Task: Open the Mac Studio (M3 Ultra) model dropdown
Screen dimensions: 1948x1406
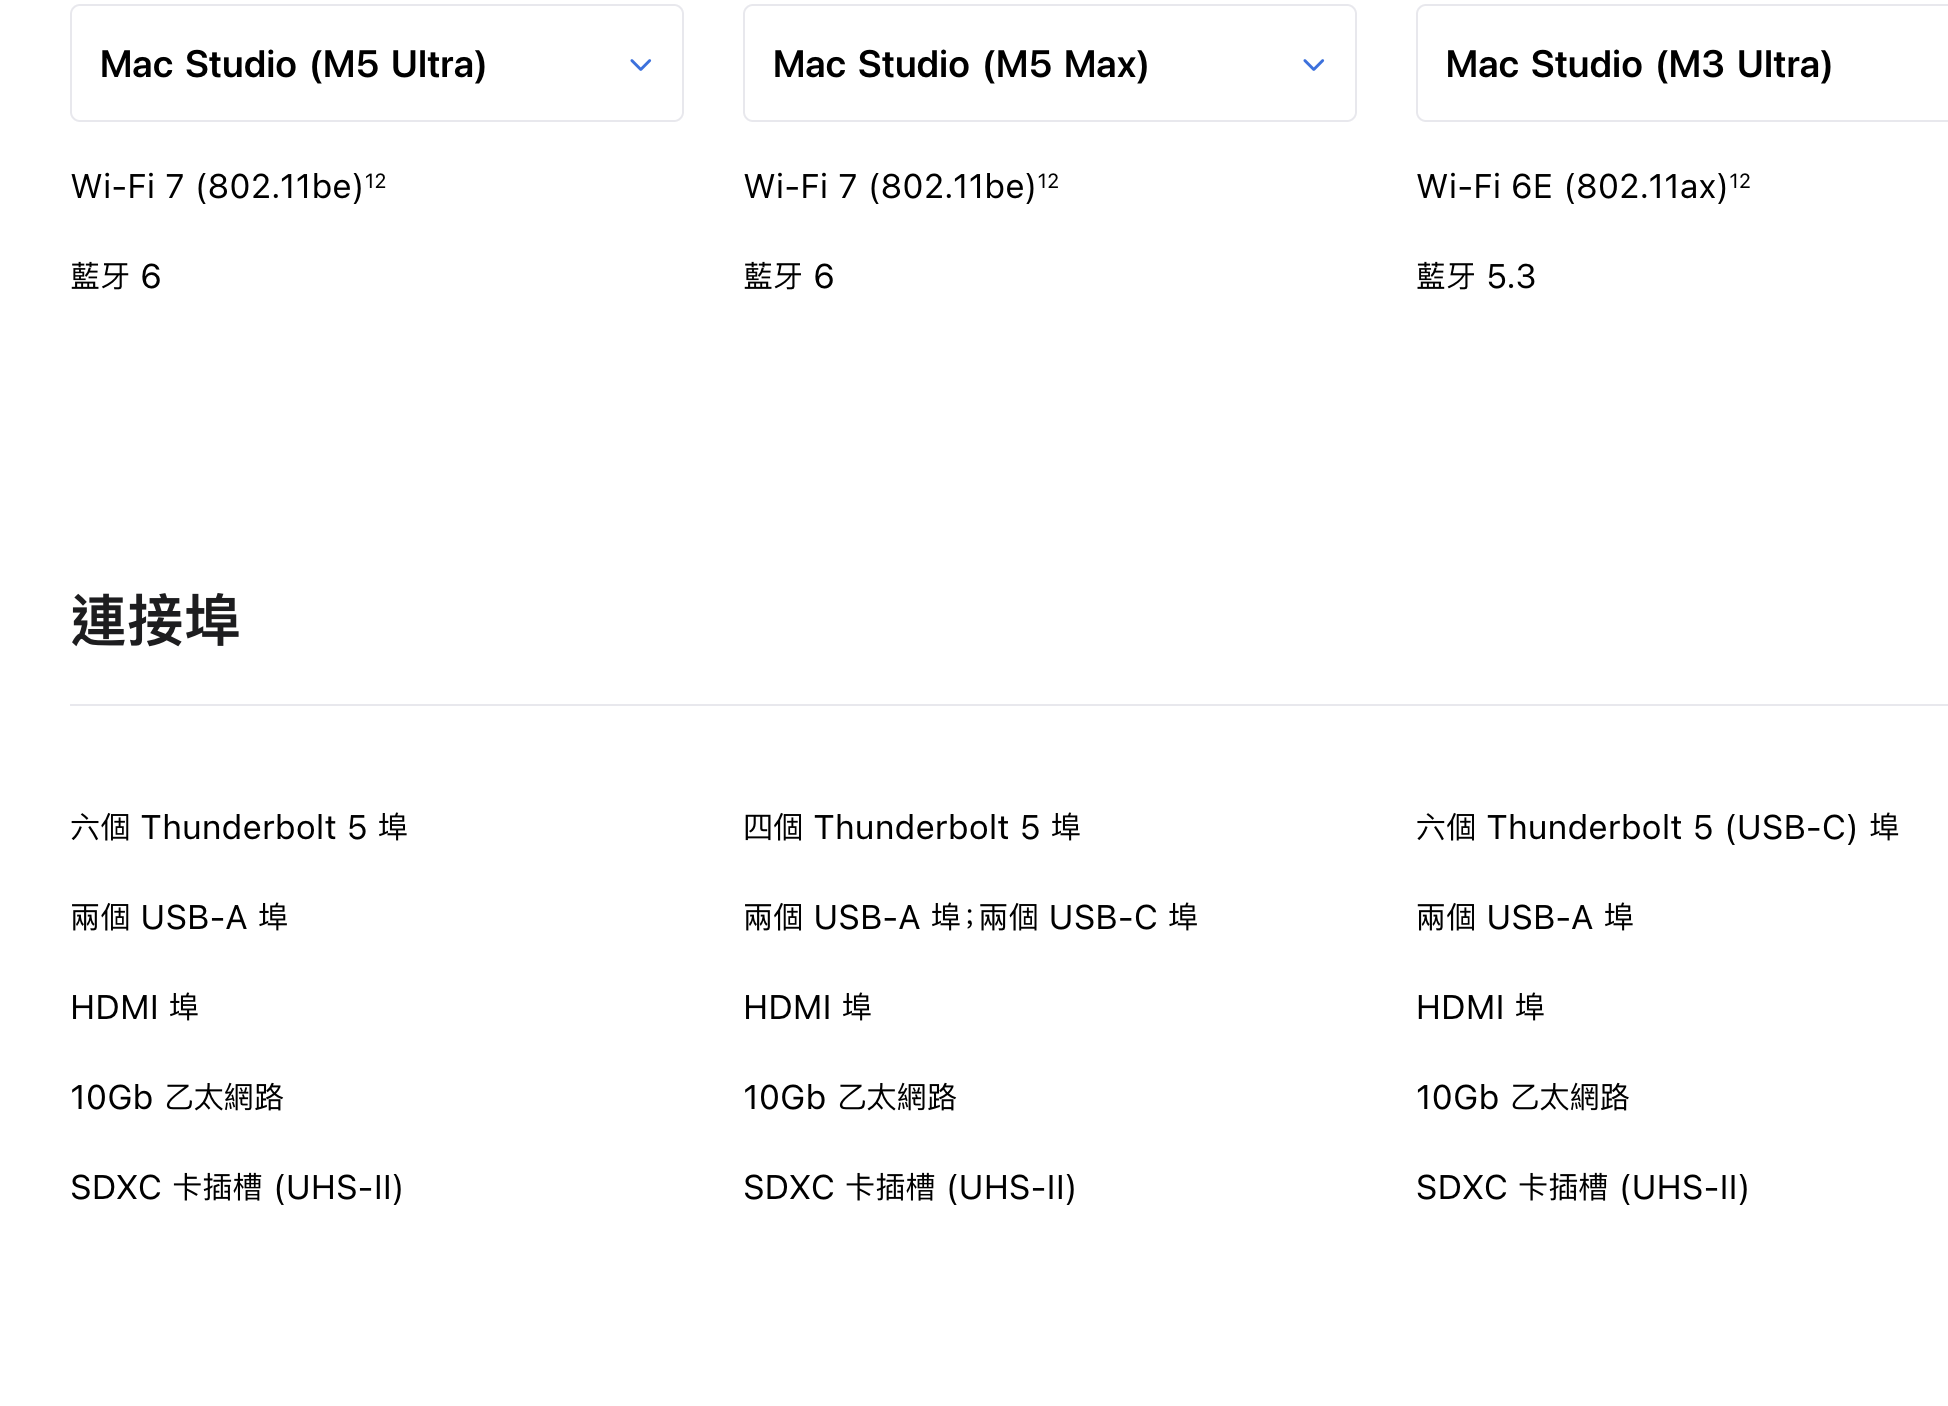Action: pyautogui.click(x=1682, y=64)
